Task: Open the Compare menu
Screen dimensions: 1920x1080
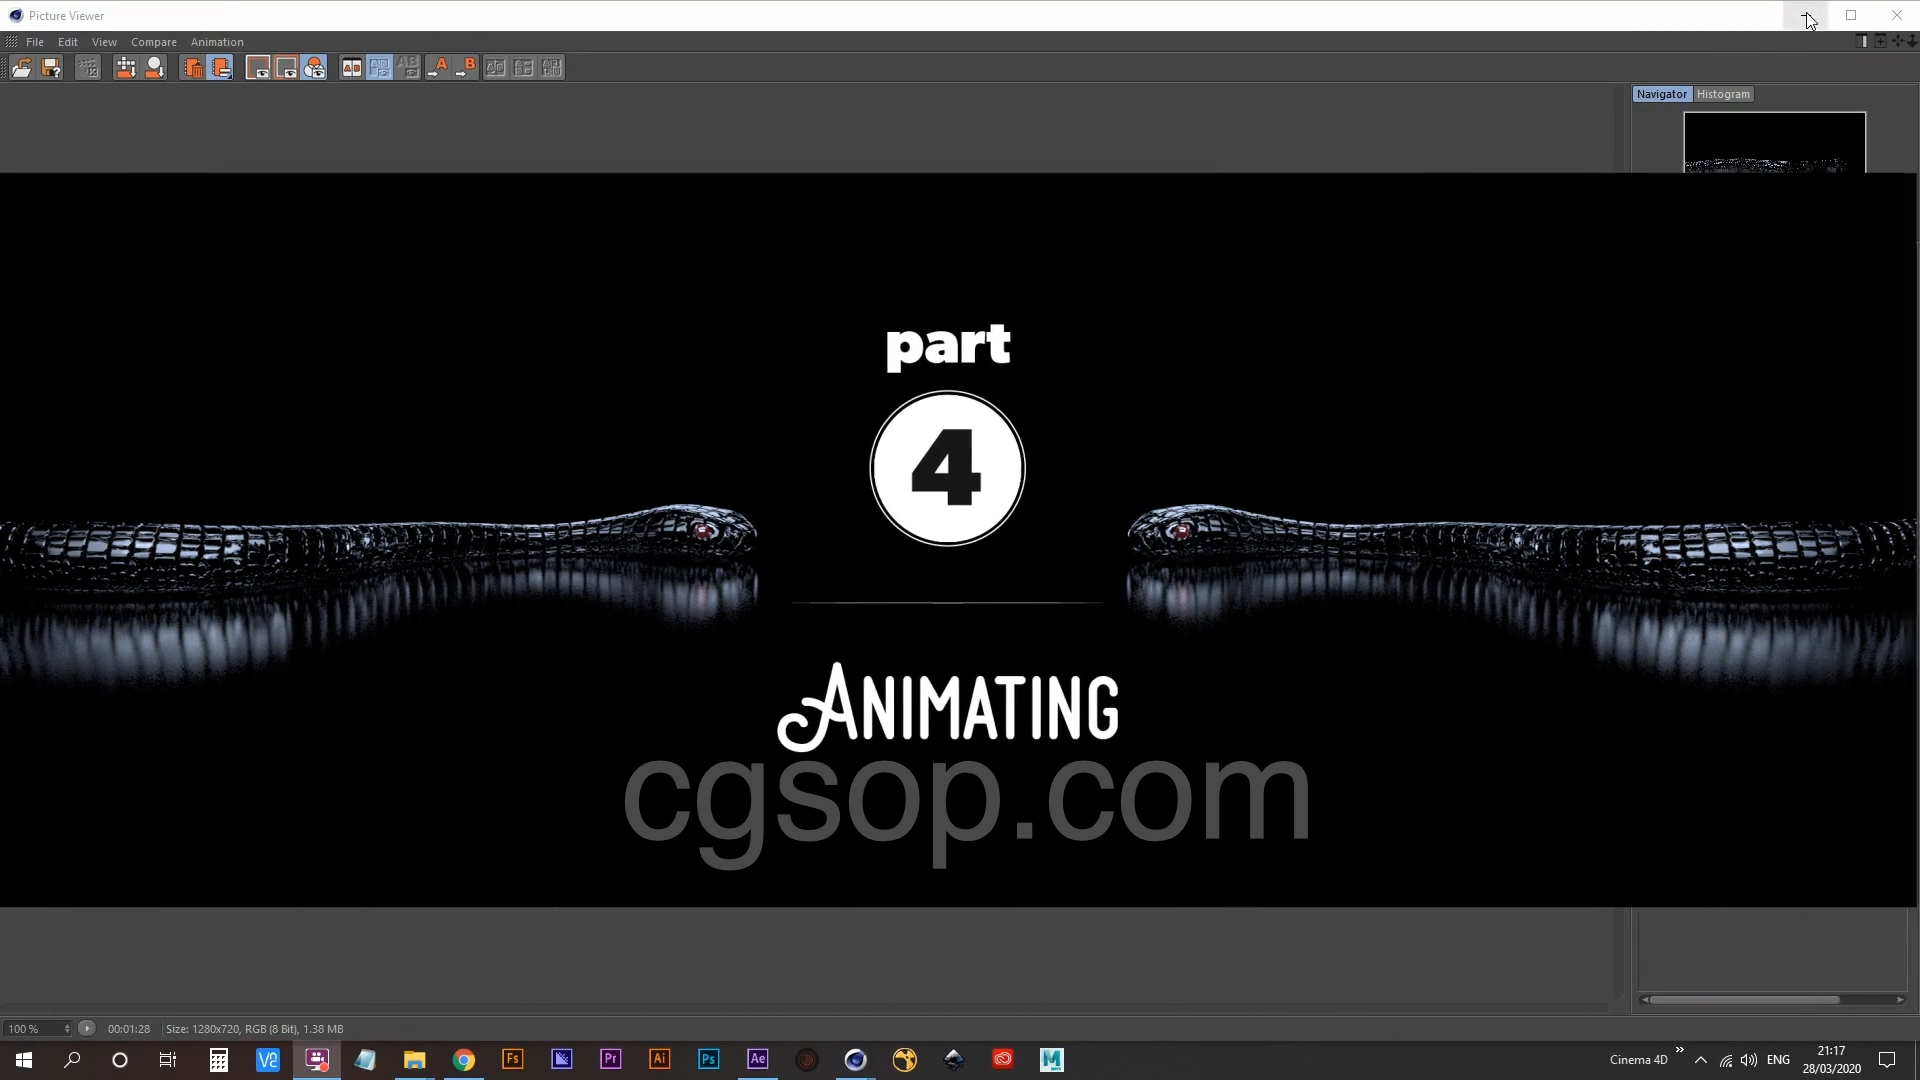Action: point(153,42)
